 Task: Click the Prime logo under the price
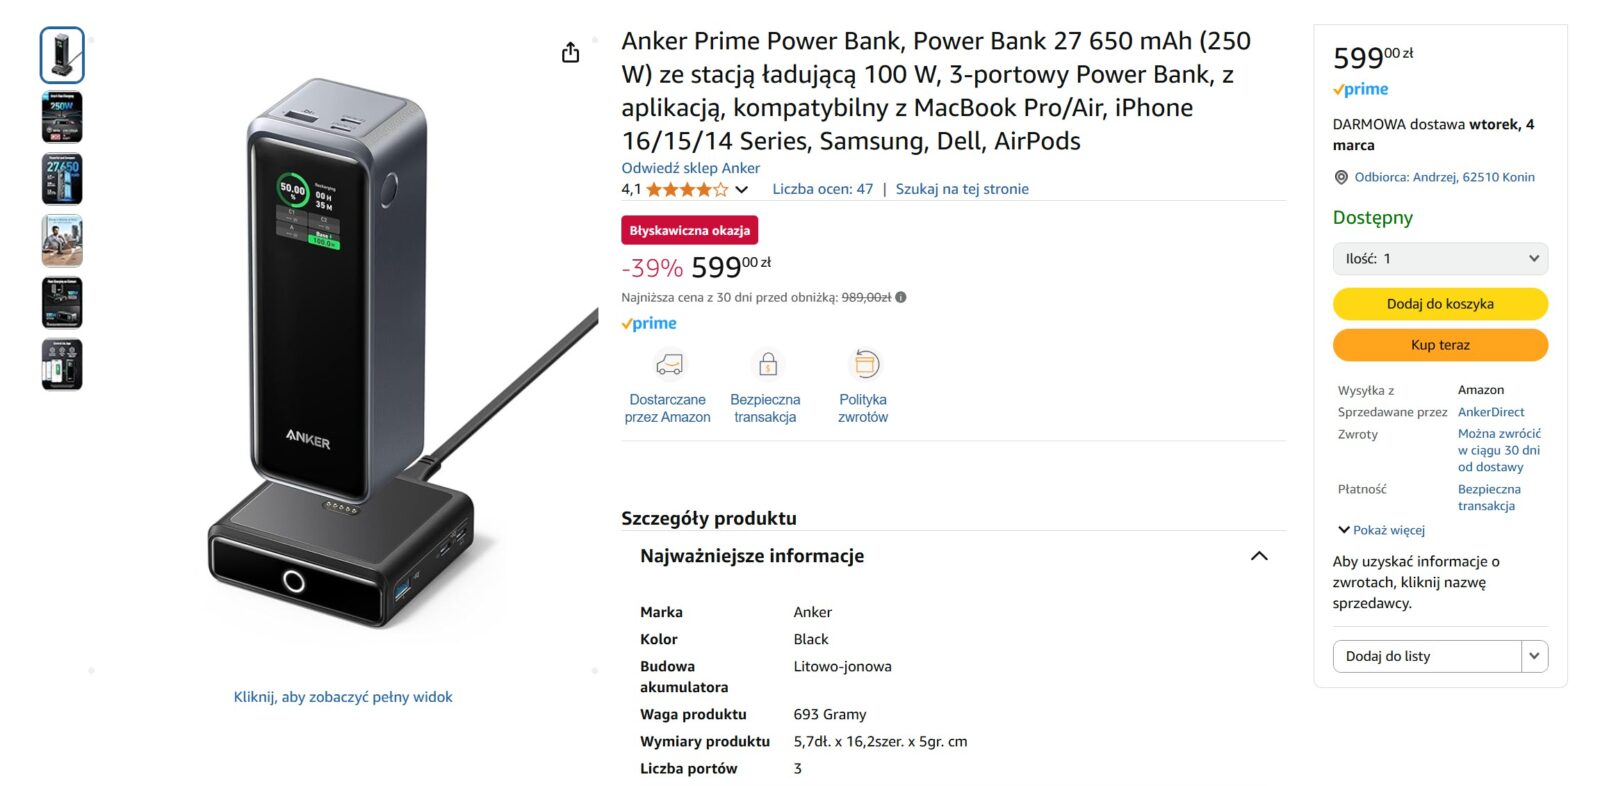649,323
